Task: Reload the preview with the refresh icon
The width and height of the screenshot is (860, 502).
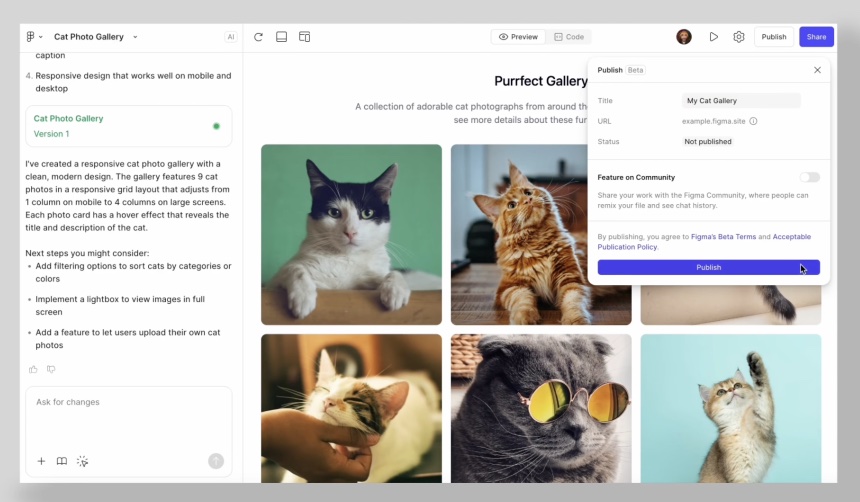Action: pos(258,37)
